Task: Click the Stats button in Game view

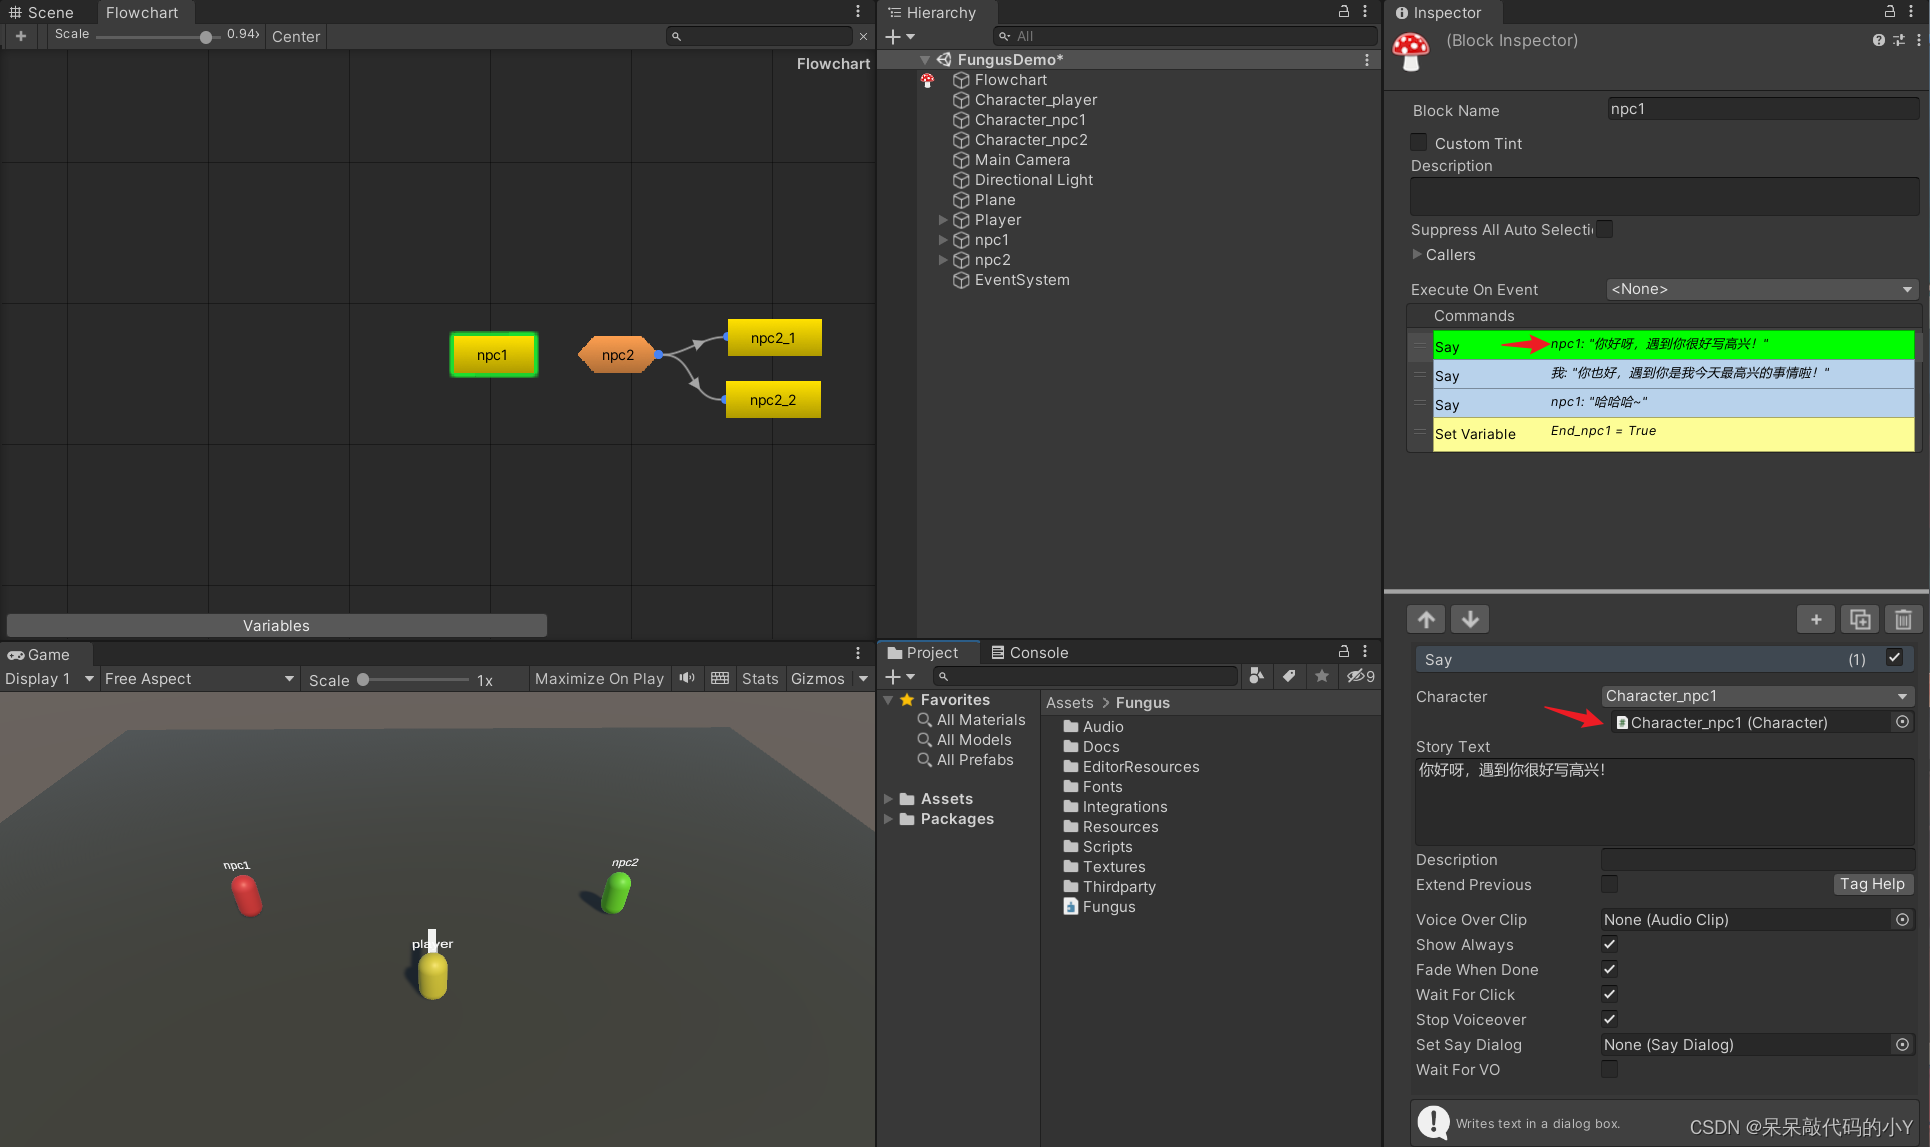Action: [x=760, y=678]
